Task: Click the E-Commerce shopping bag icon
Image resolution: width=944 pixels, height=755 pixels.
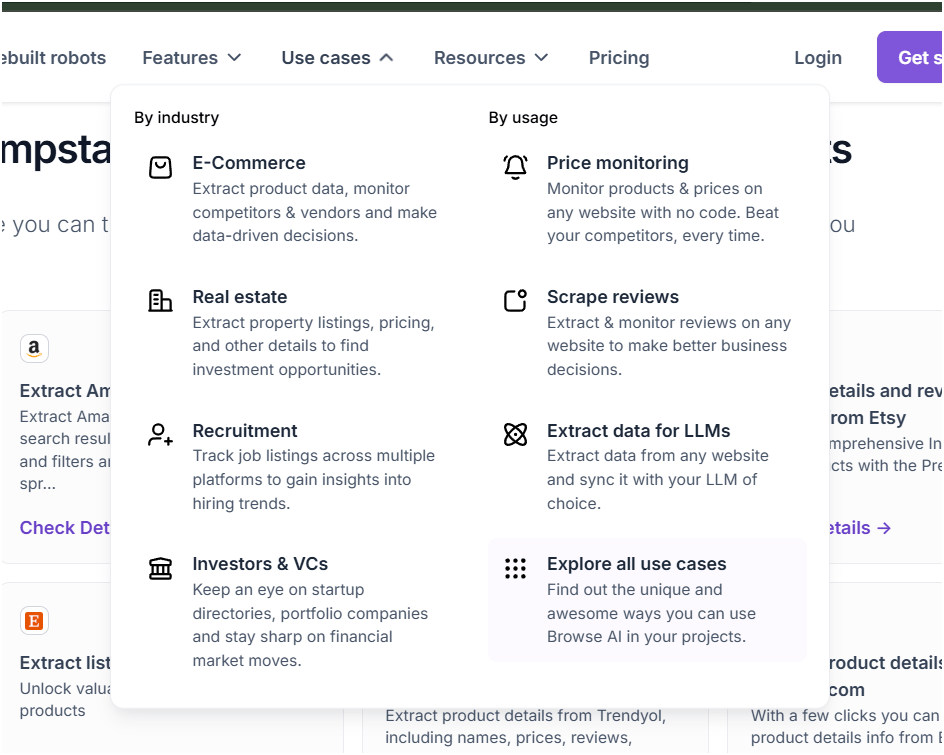Action: [160, 167]
